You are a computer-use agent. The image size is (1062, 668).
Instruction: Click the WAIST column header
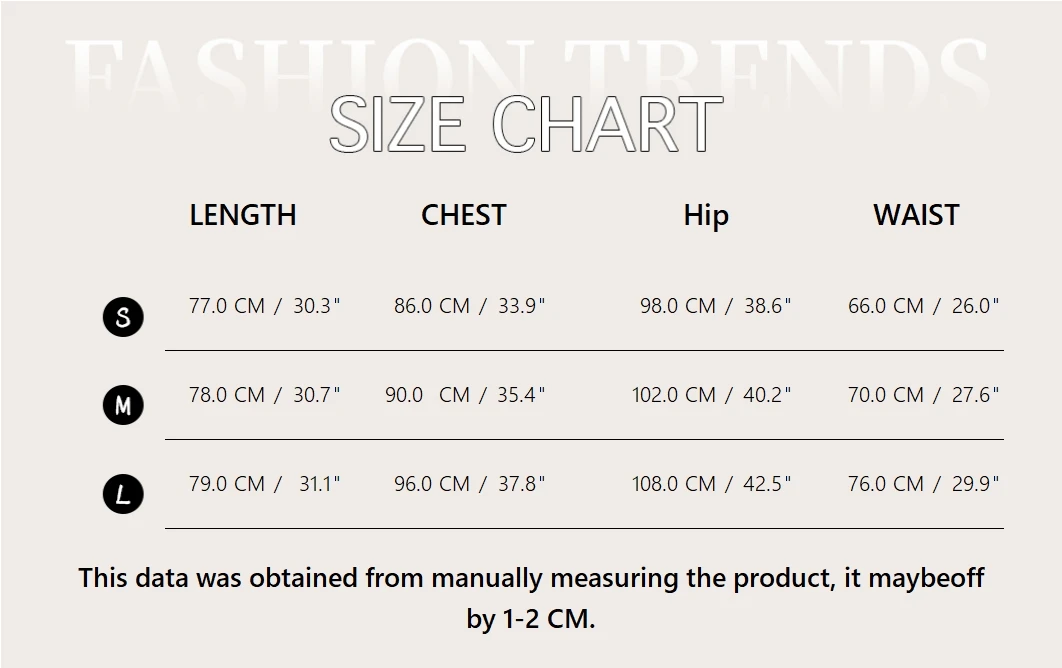coord(916,215)
